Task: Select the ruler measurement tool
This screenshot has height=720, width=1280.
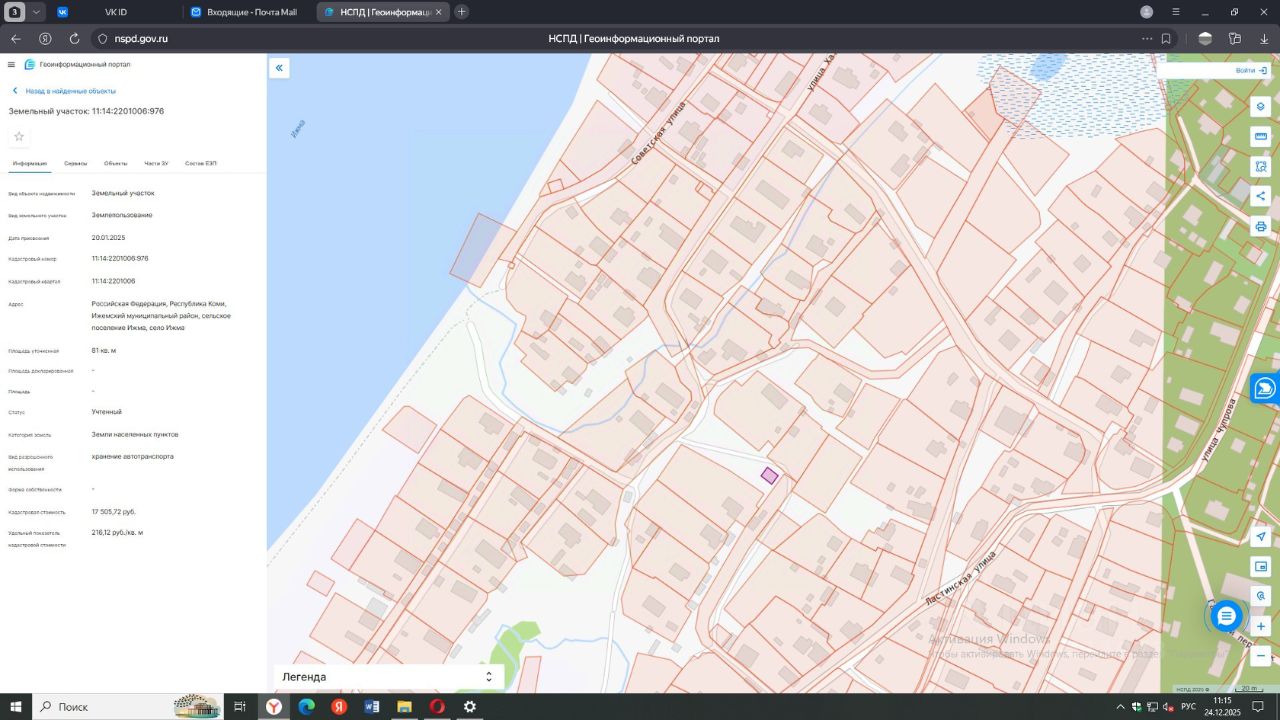Action: (1260, 137)
